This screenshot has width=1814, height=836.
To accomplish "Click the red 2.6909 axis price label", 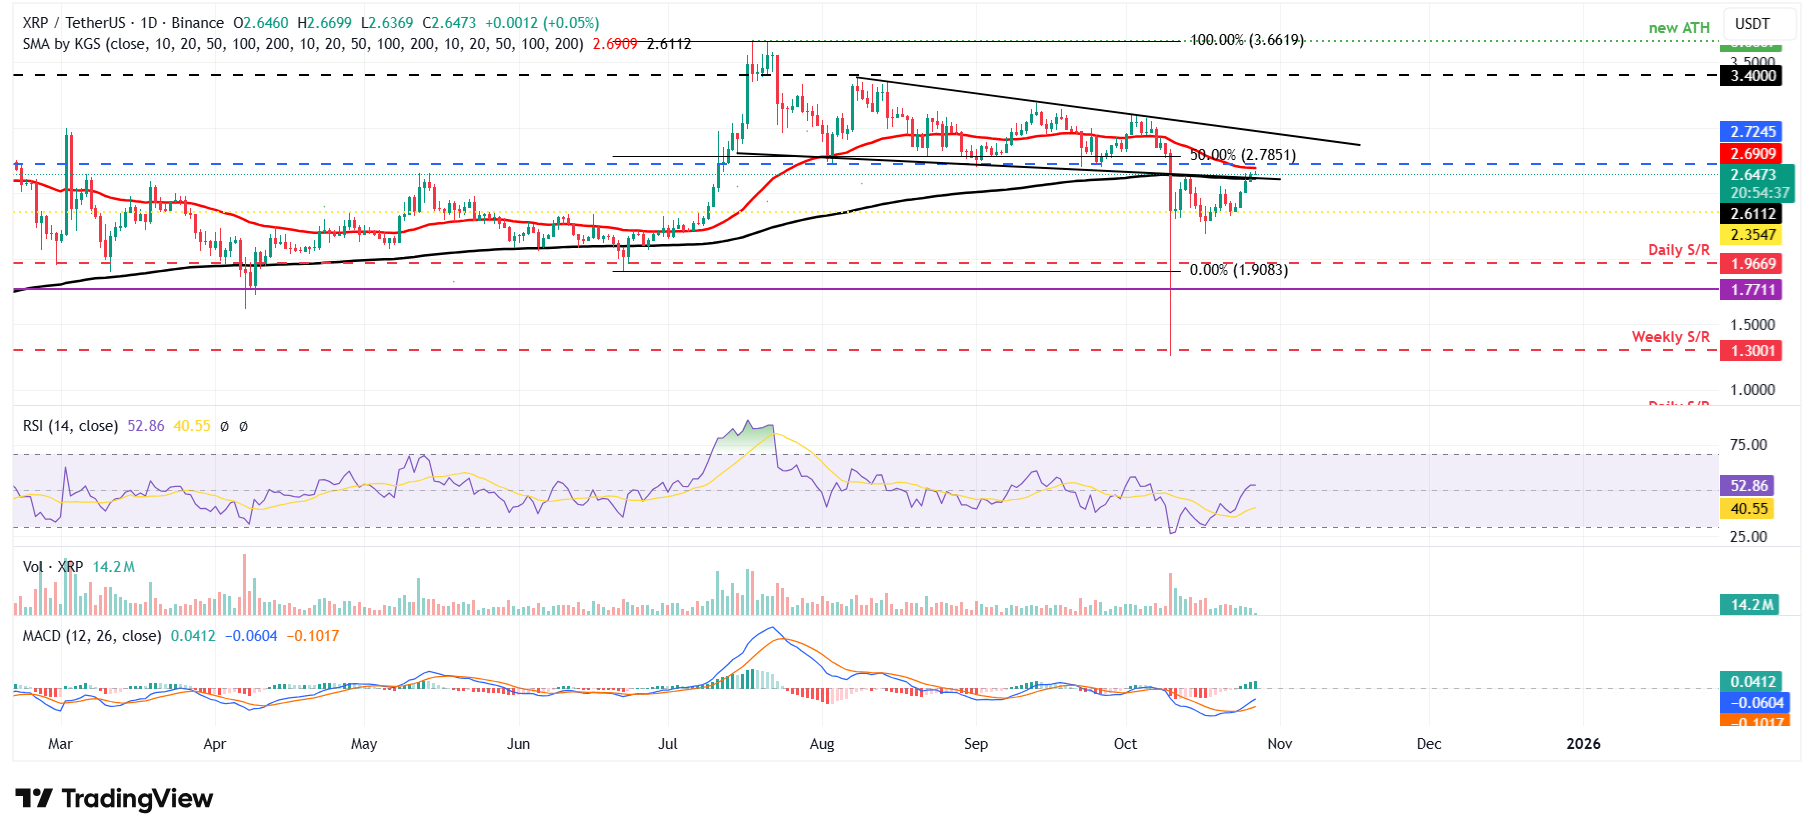I will tap(1752, 154).
